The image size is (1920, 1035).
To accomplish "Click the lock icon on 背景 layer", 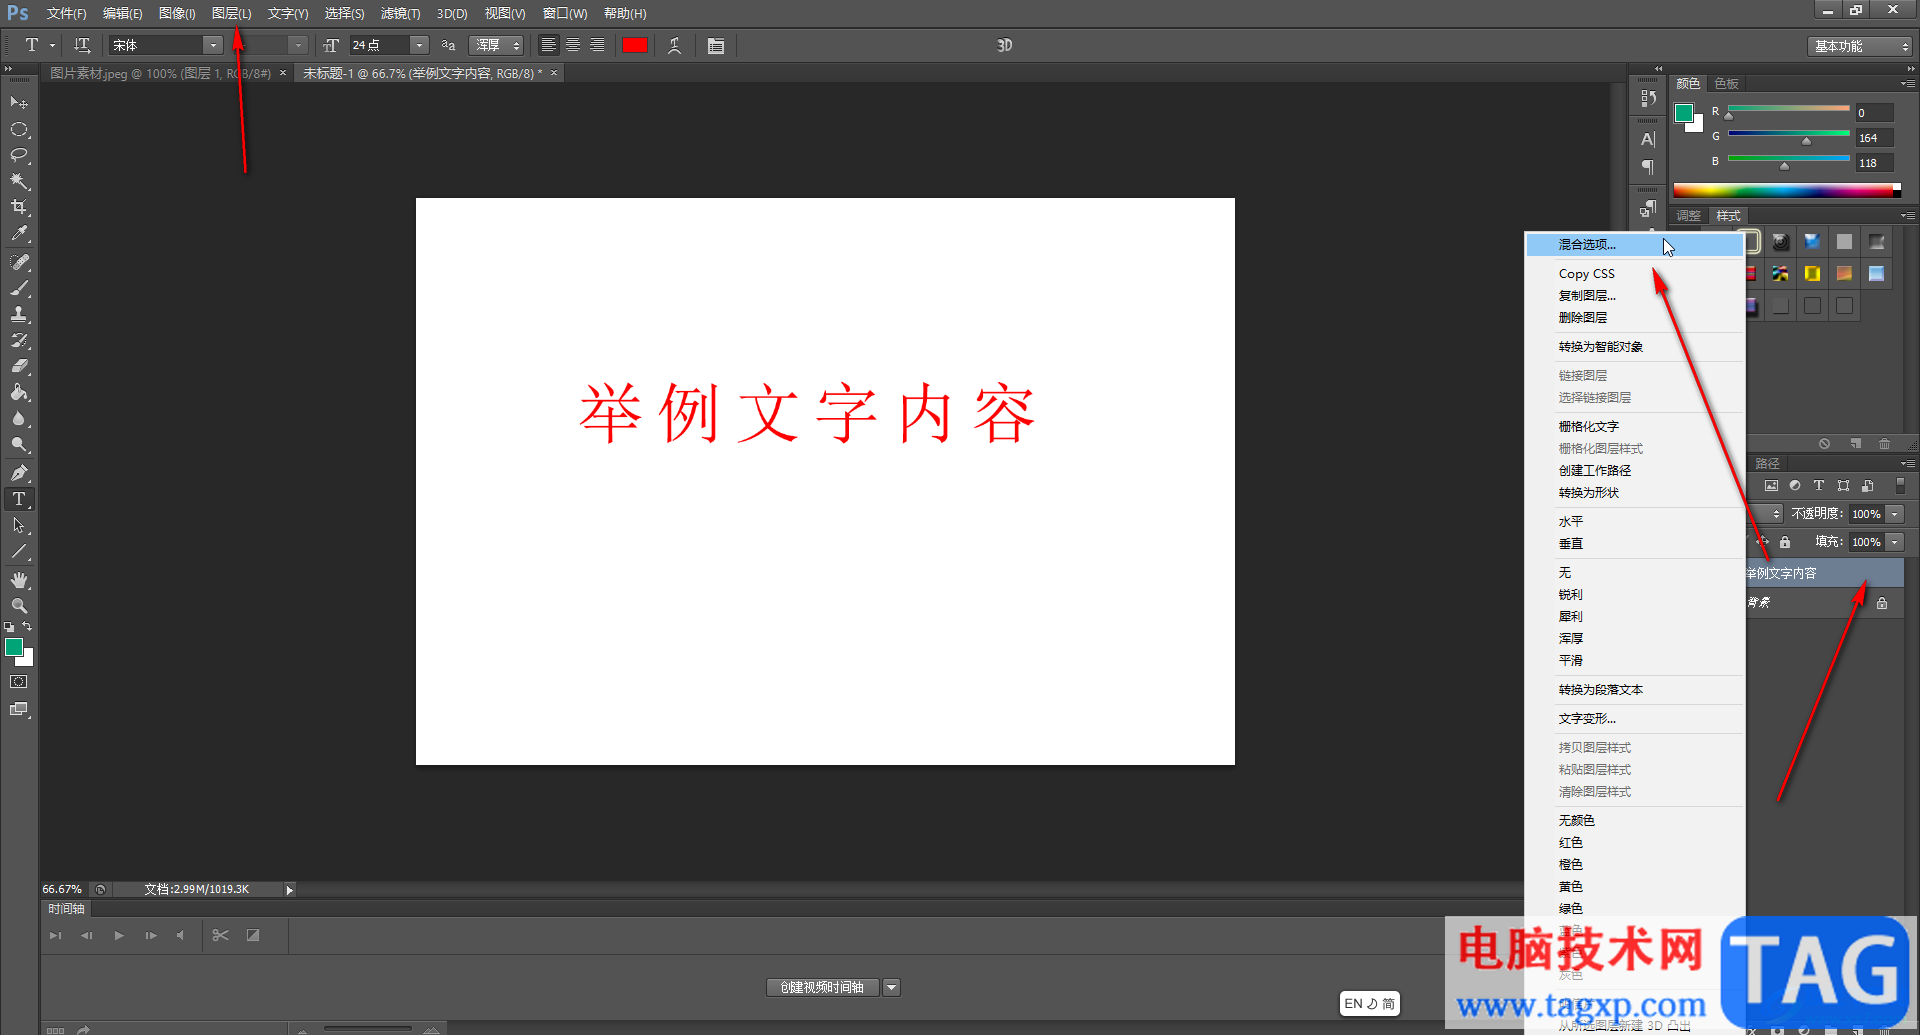I will point(1882,603).
